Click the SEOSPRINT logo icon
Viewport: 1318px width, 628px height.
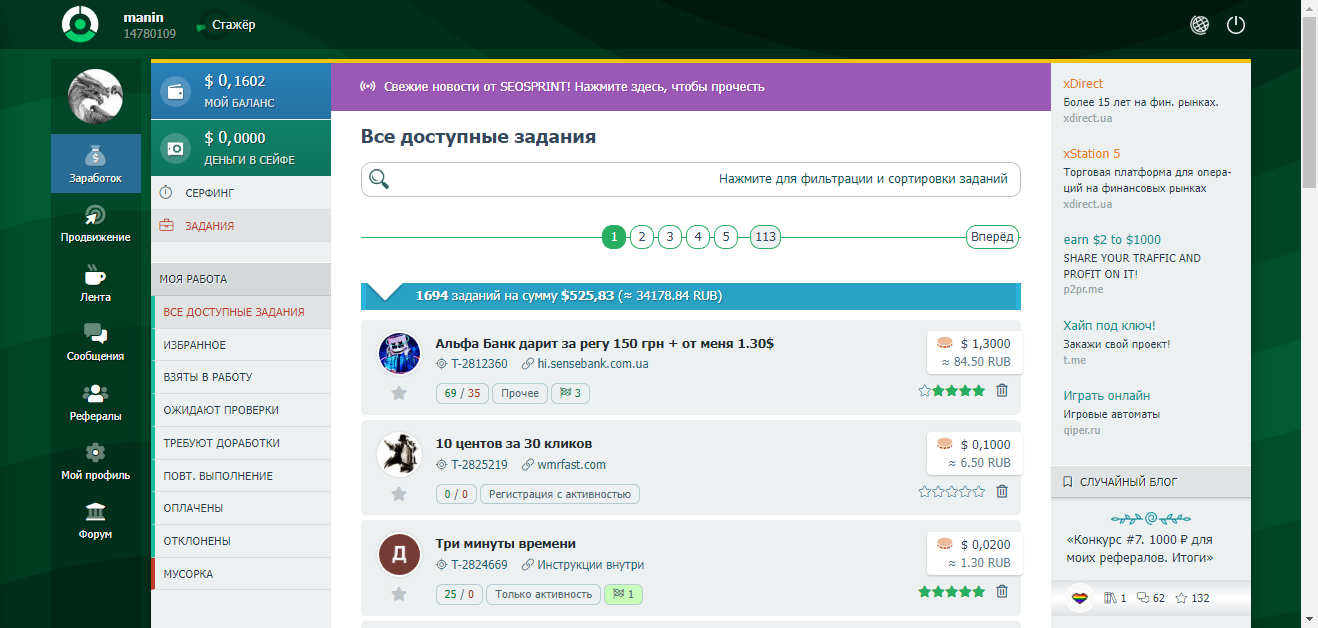click(79, 24)
